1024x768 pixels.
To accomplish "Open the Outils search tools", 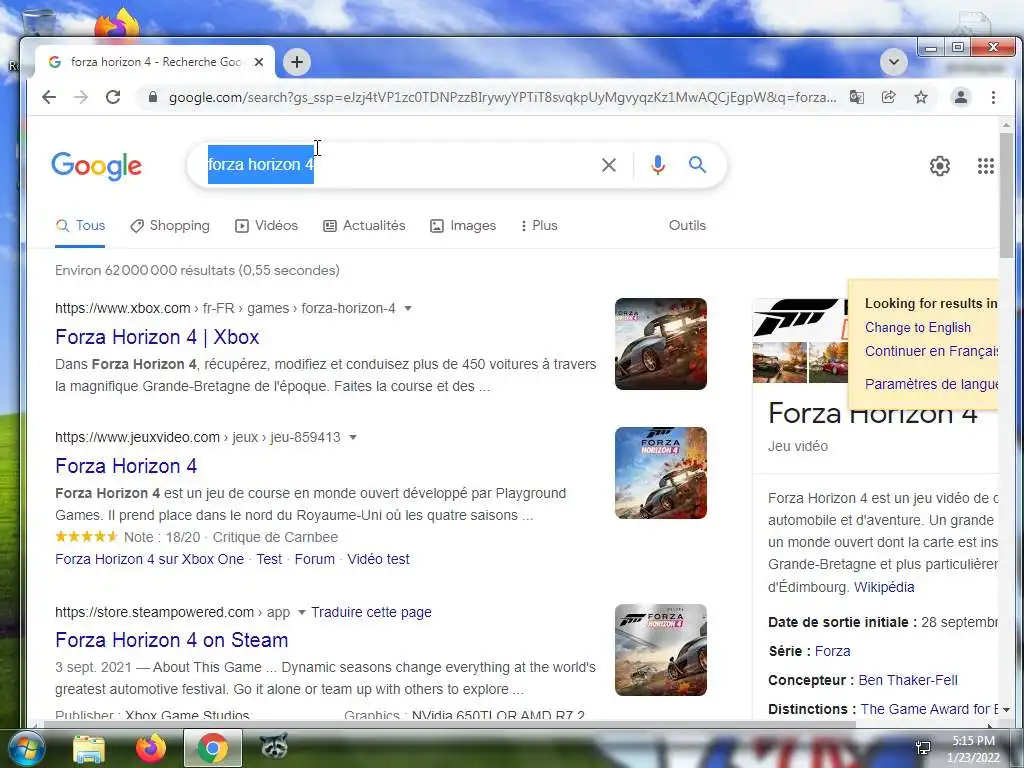I will (x=687, y=225).
